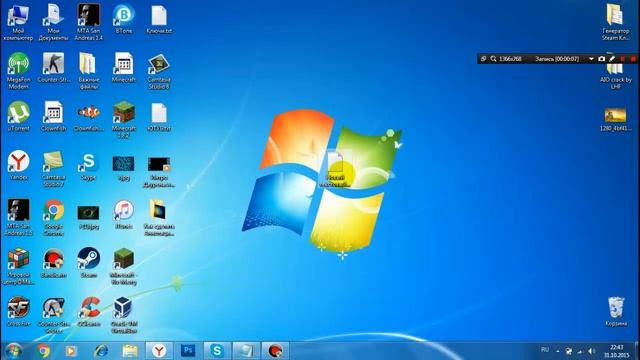Open the BTone desktop shortcut
This screenshot has height=360, width=640.
[124, 20]
